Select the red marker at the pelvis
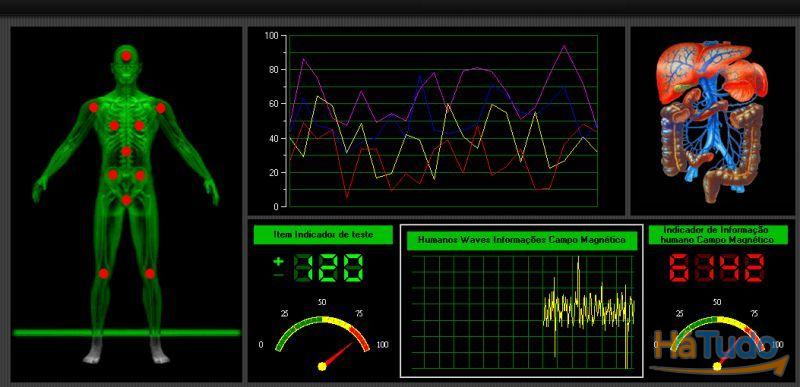 (126, 200)
